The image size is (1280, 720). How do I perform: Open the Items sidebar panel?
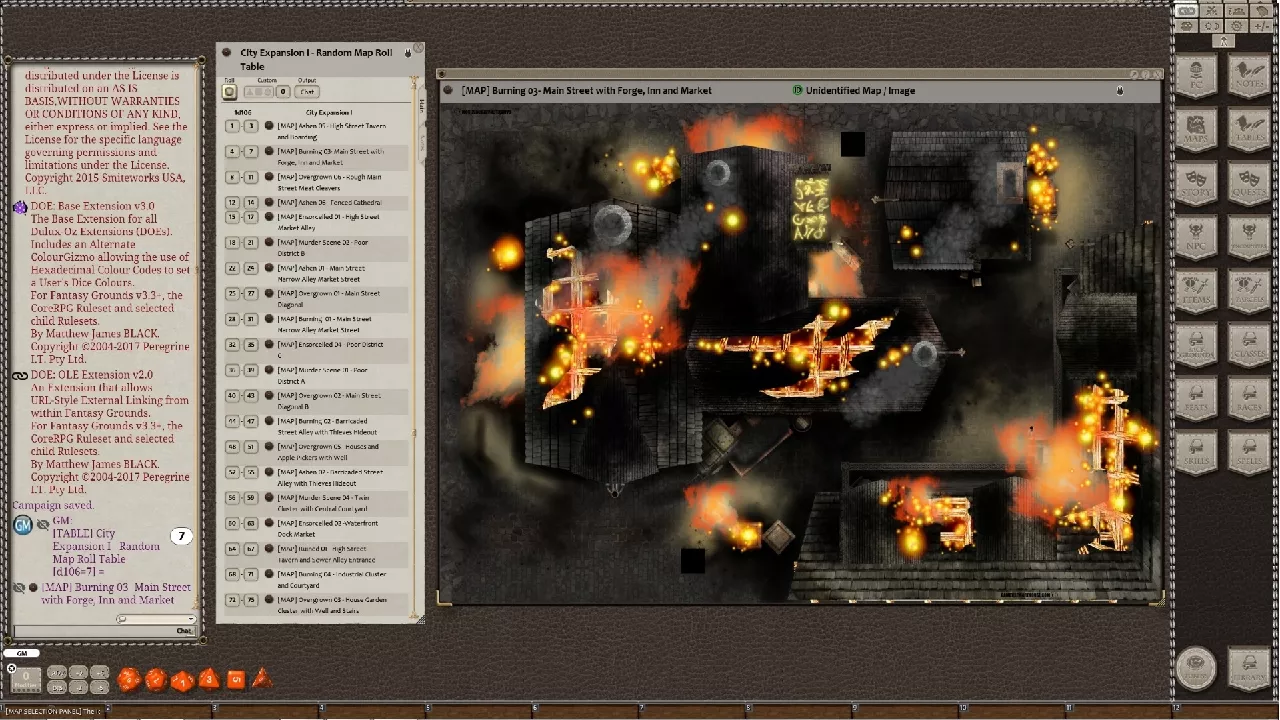pos(1195,291)
